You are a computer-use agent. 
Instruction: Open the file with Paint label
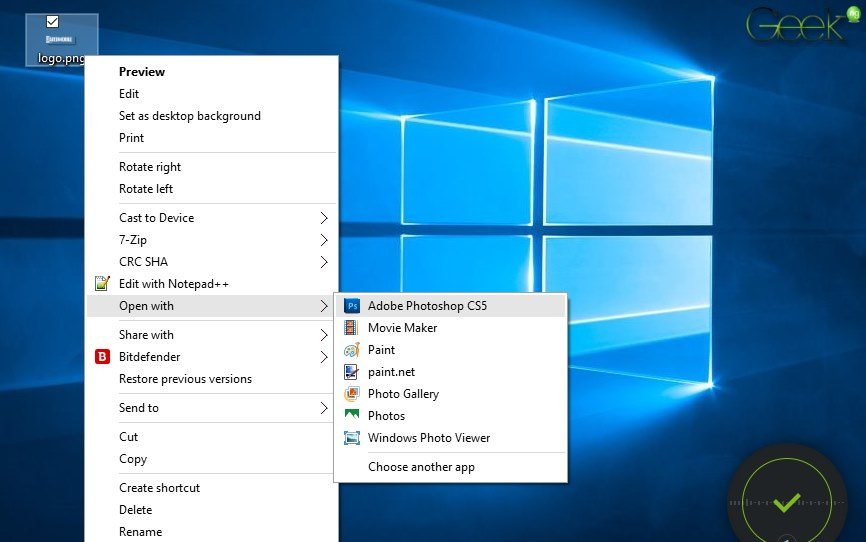[x=382, y=350]
